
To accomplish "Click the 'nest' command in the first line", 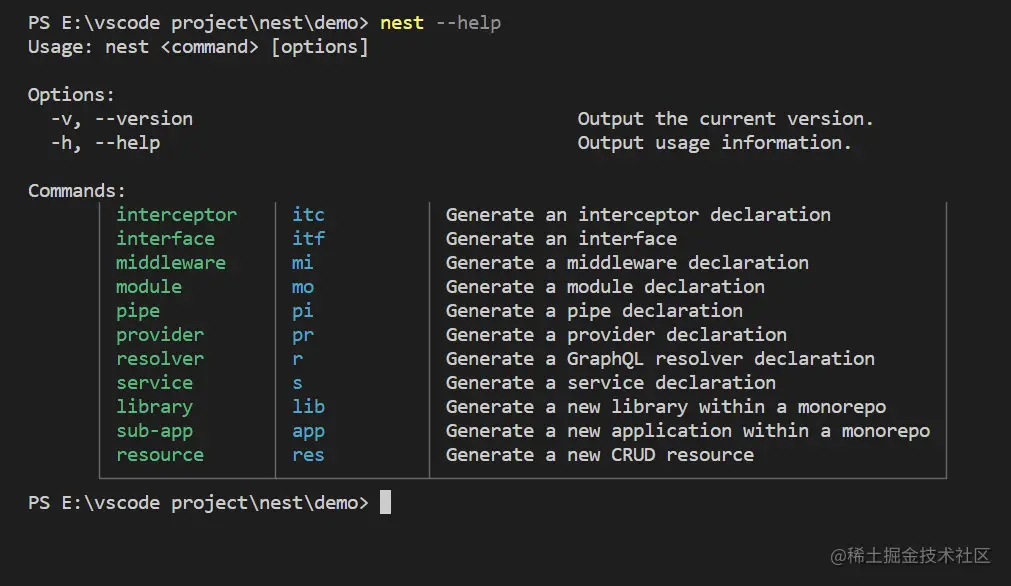I will click(402, 22).
